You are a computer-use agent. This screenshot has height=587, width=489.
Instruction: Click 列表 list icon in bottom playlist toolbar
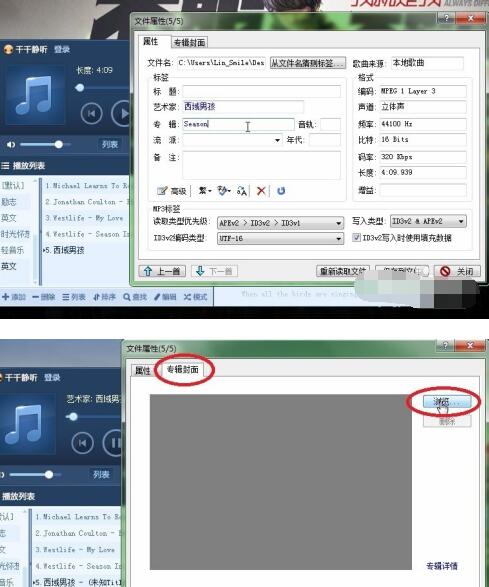(66, 297)
